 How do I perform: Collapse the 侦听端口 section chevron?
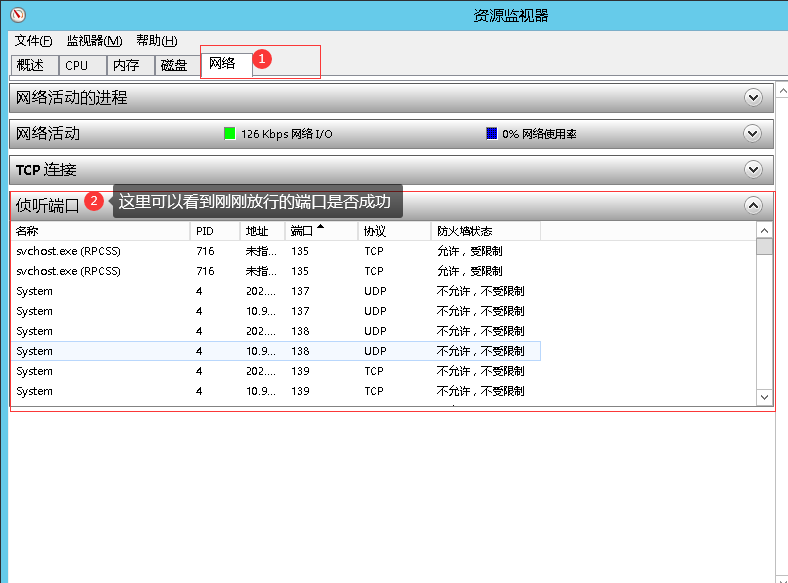point(753,205)
